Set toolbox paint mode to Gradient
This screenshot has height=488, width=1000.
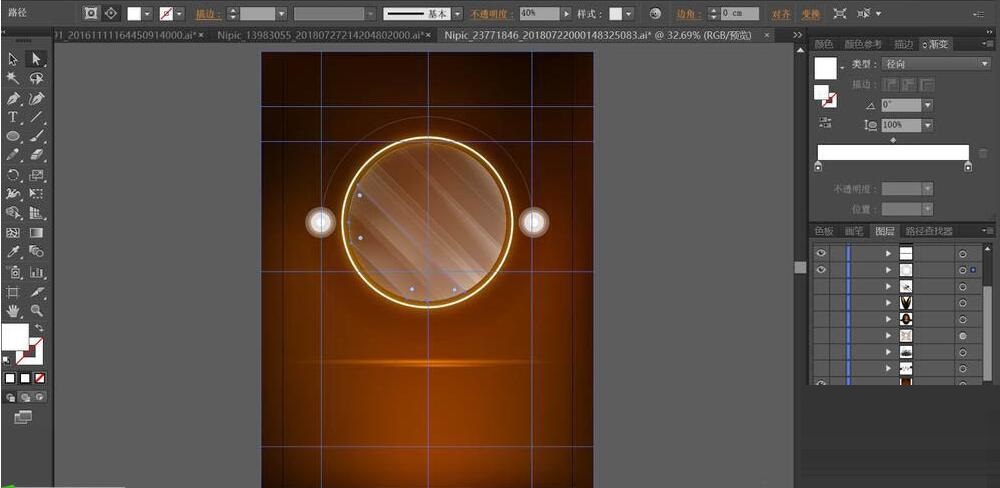[25, 378]
